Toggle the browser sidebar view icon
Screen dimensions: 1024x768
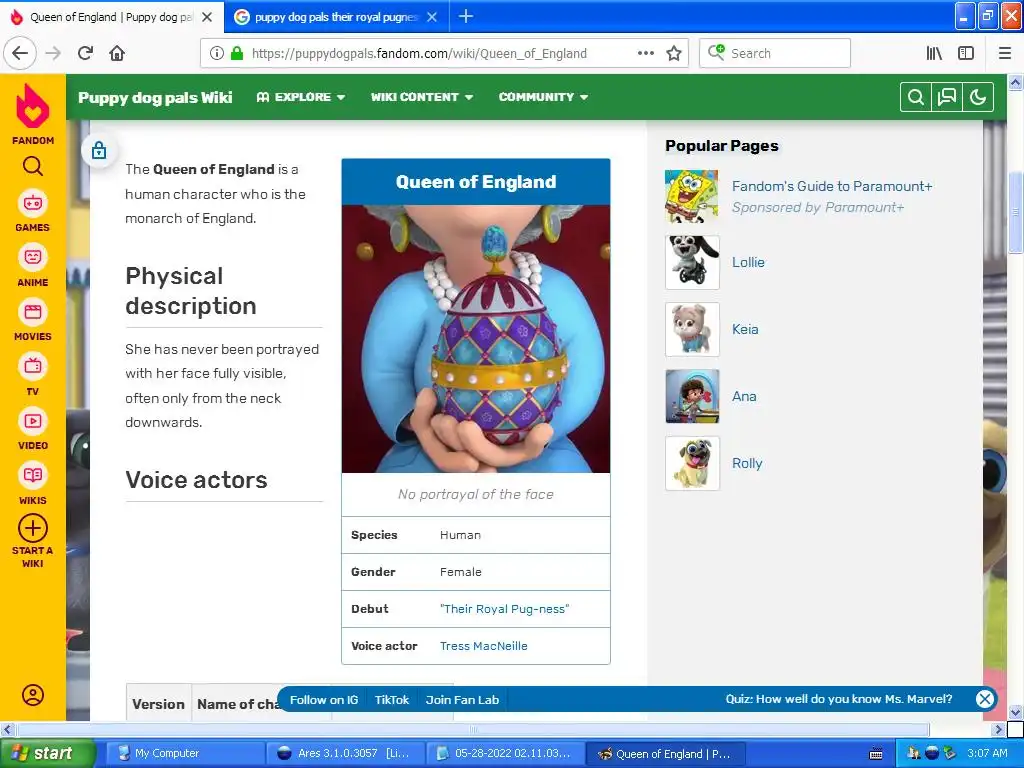[966, 54]
